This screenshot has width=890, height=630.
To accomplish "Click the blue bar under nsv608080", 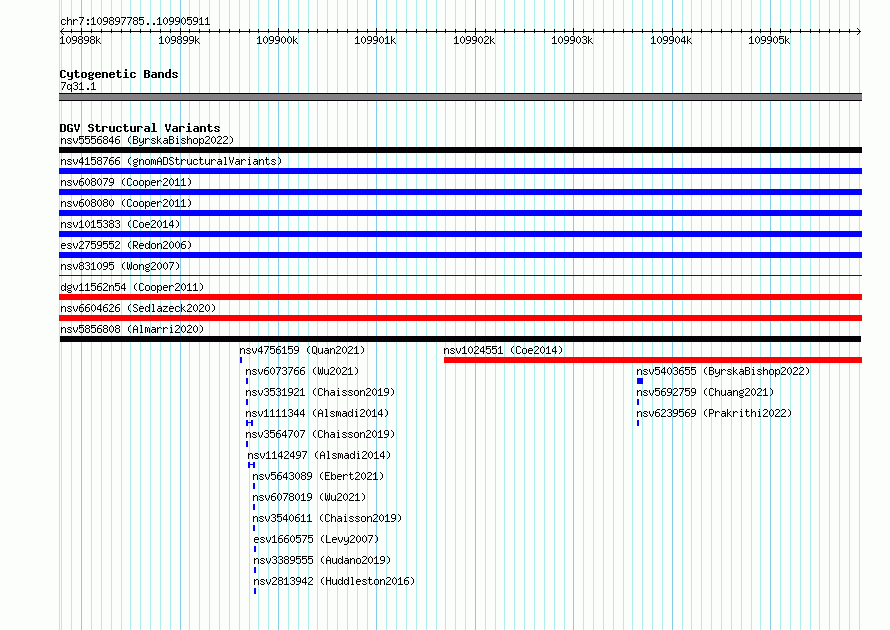I will pos(460,213).
